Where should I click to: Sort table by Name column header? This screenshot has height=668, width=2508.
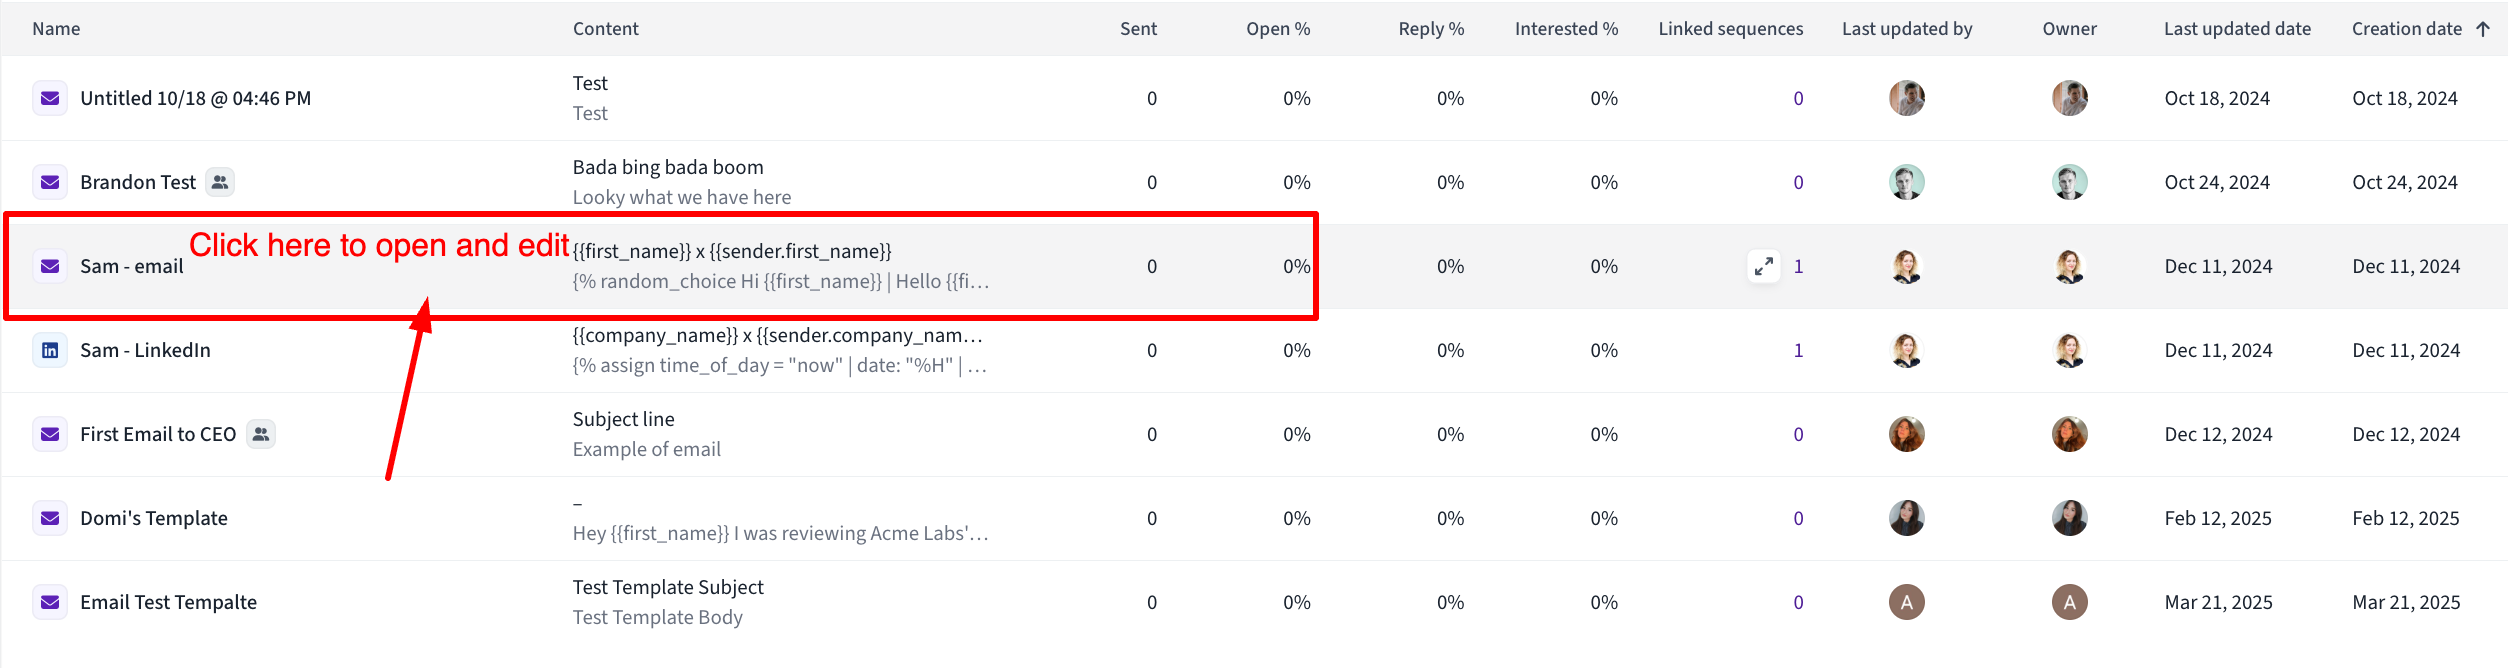pos(56,29)
